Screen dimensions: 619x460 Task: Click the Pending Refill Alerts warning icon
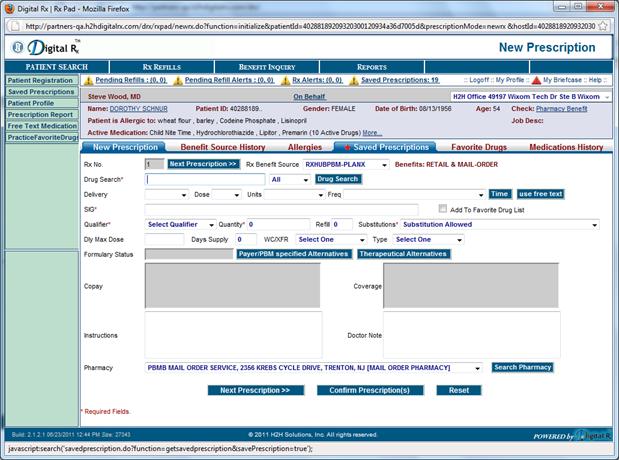[178, 80]
